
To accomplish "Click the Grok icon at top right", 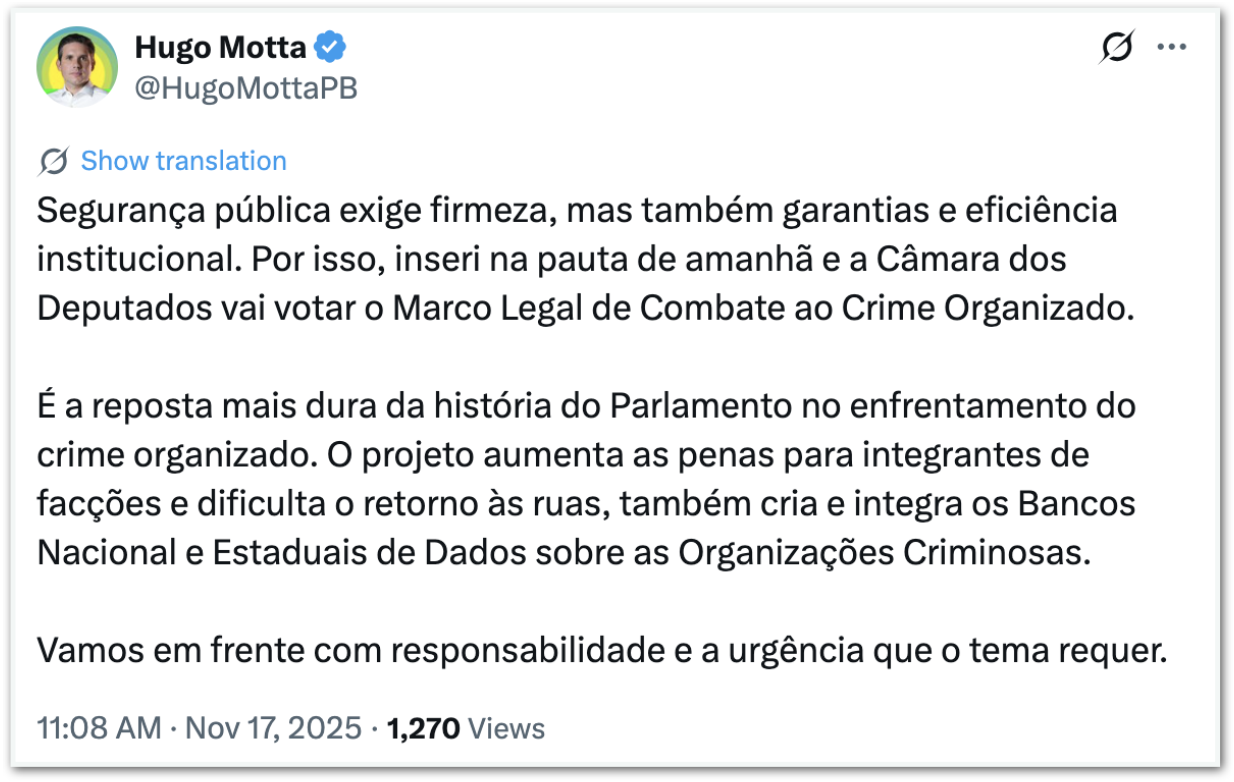I will point(1116,47).
